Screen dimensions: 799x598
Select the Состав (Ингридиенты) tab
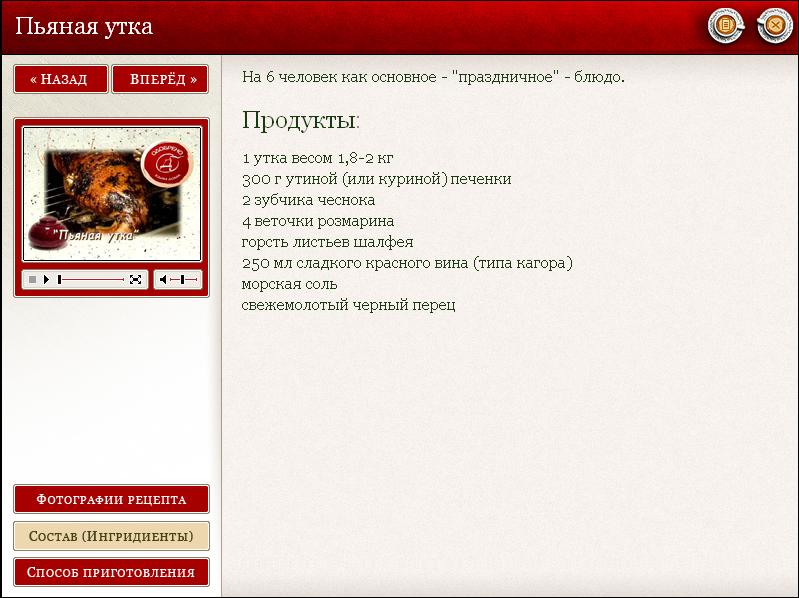[x=111, y=536]
